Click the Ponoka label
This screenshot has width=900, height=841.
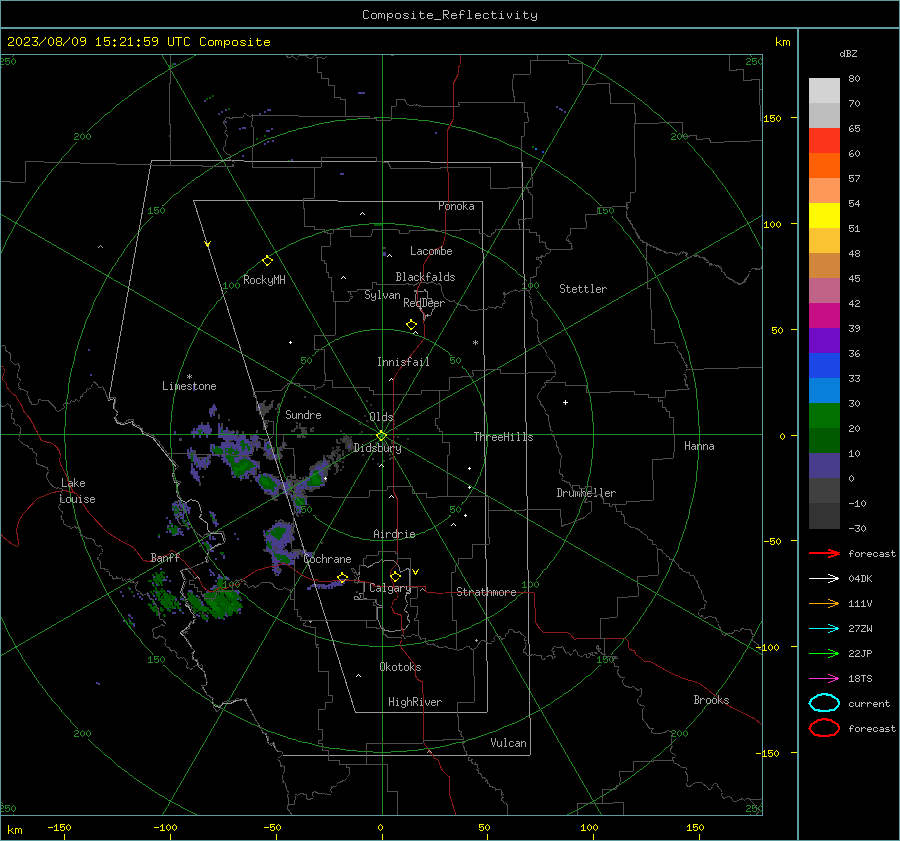(x=456, y=206)
